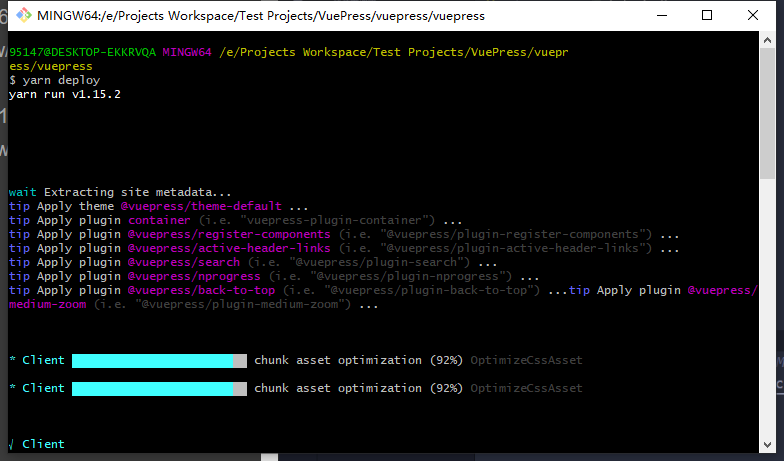
Task: Click the first Client progress bar
Action: tap(159, 360)
